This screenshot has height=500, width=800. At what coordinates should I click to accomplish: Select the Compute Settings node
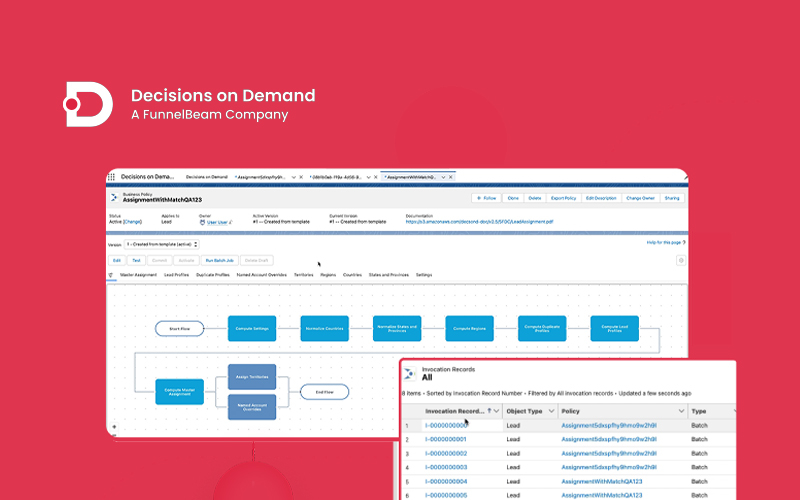252,329
